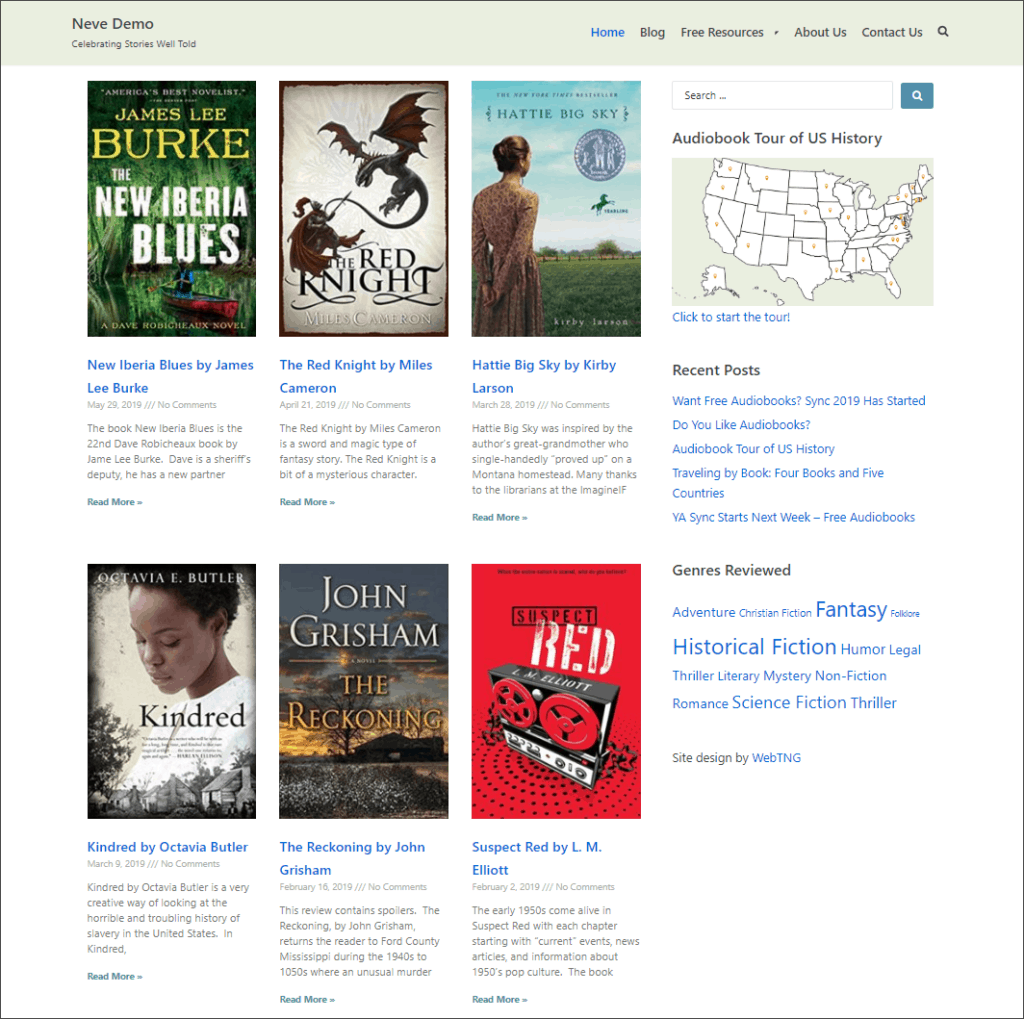Open 'Audiobook Tour of US History' recent post

point(754,449)
